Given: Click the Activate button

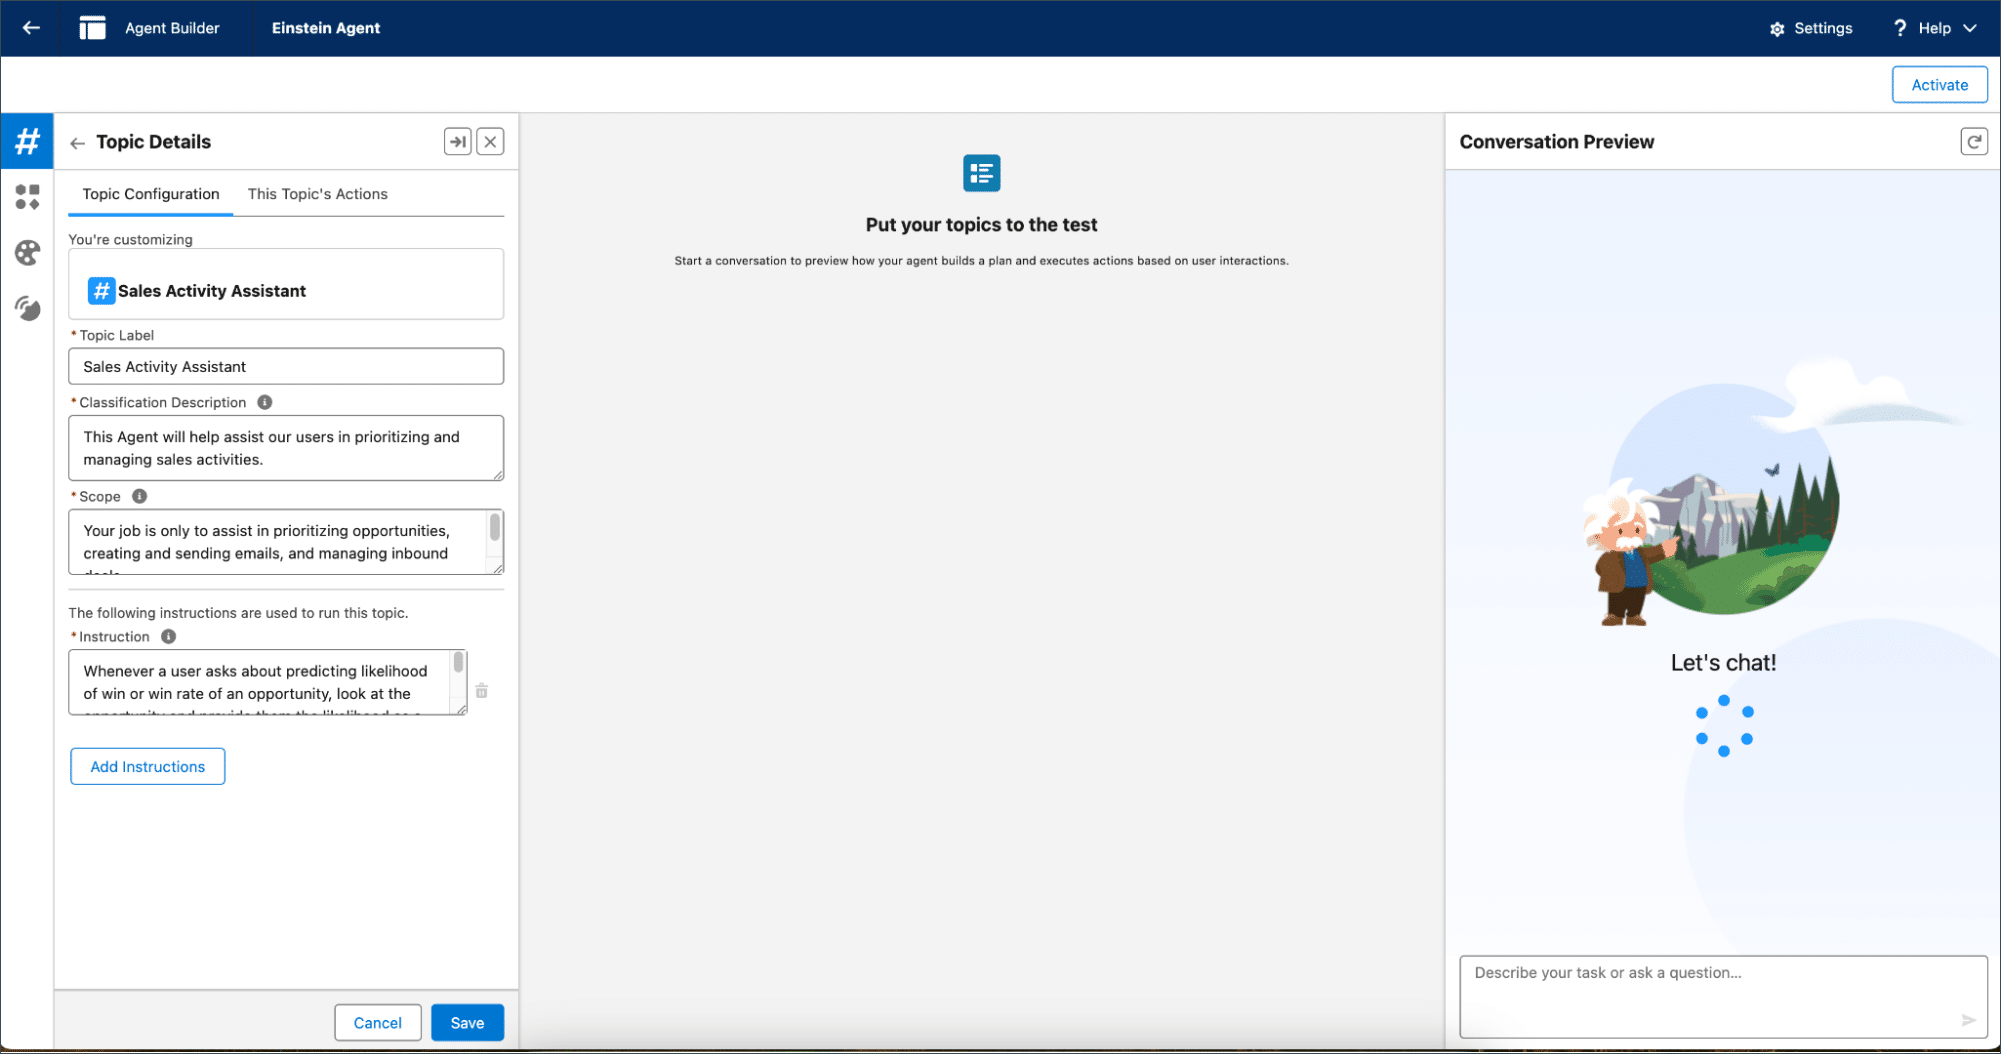Looking at the screenshot, I should click(1939, 85).
